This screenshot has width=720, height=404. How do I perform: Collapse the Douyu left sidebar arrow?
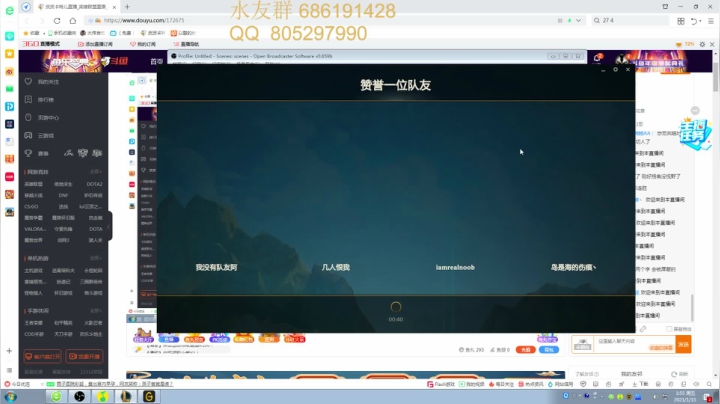(109, 226)
